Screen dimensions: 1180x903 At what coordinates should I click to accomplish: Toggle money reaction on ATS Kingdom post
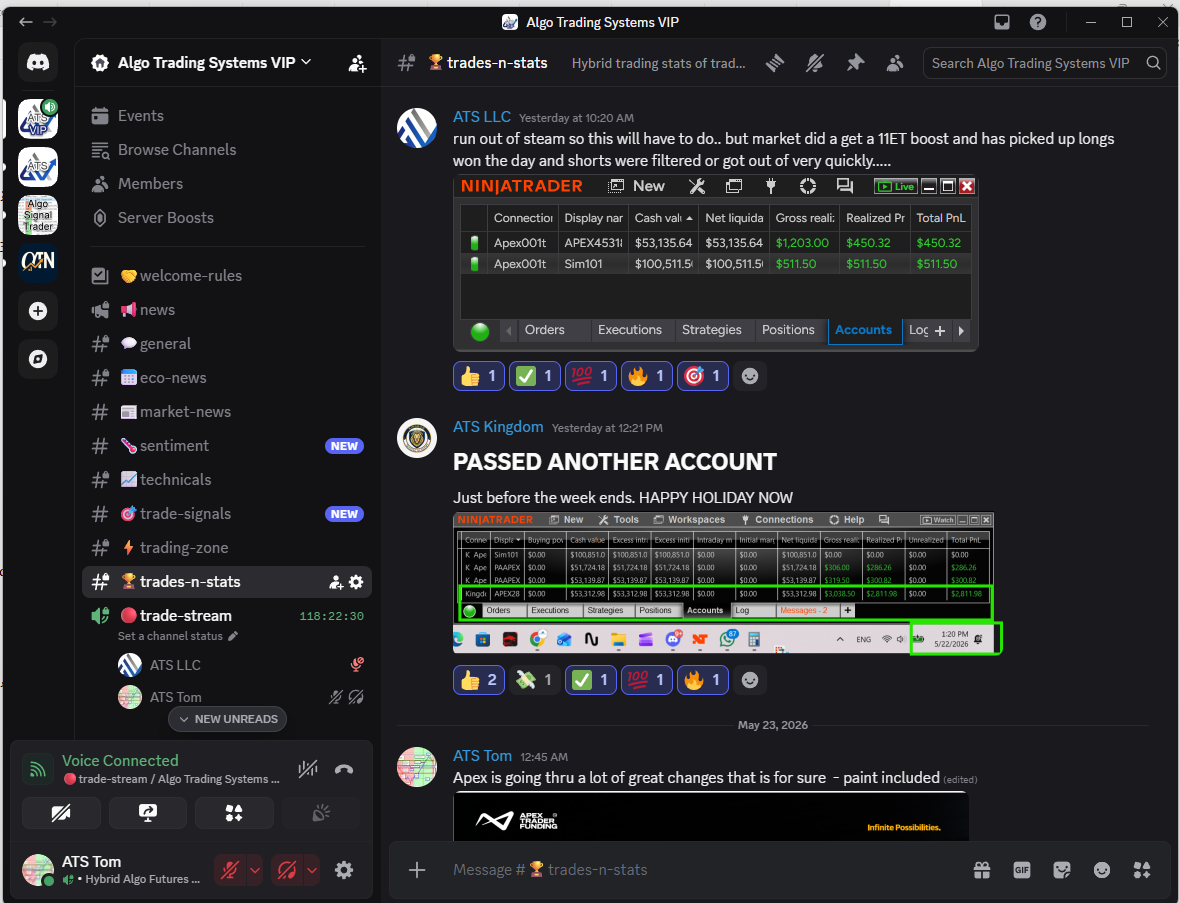point(534,680)
